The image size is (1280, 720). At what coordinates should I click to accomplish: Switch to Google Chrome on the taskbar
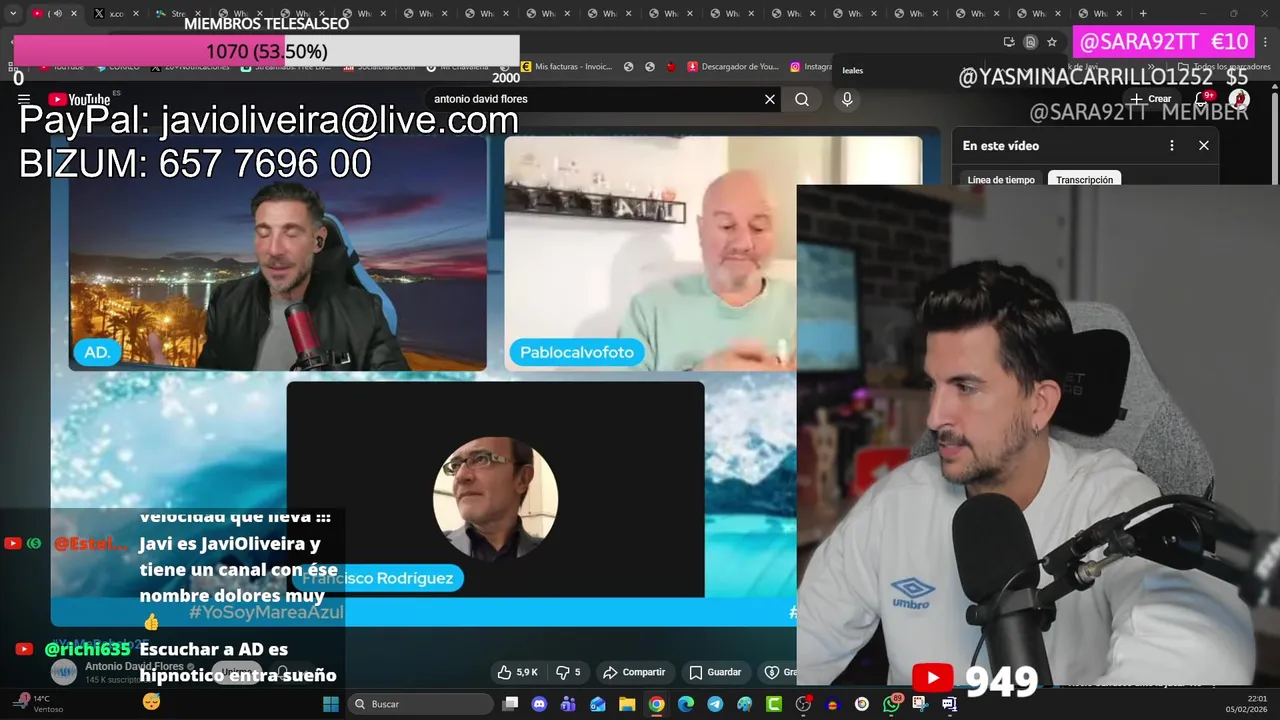point(656,704)
